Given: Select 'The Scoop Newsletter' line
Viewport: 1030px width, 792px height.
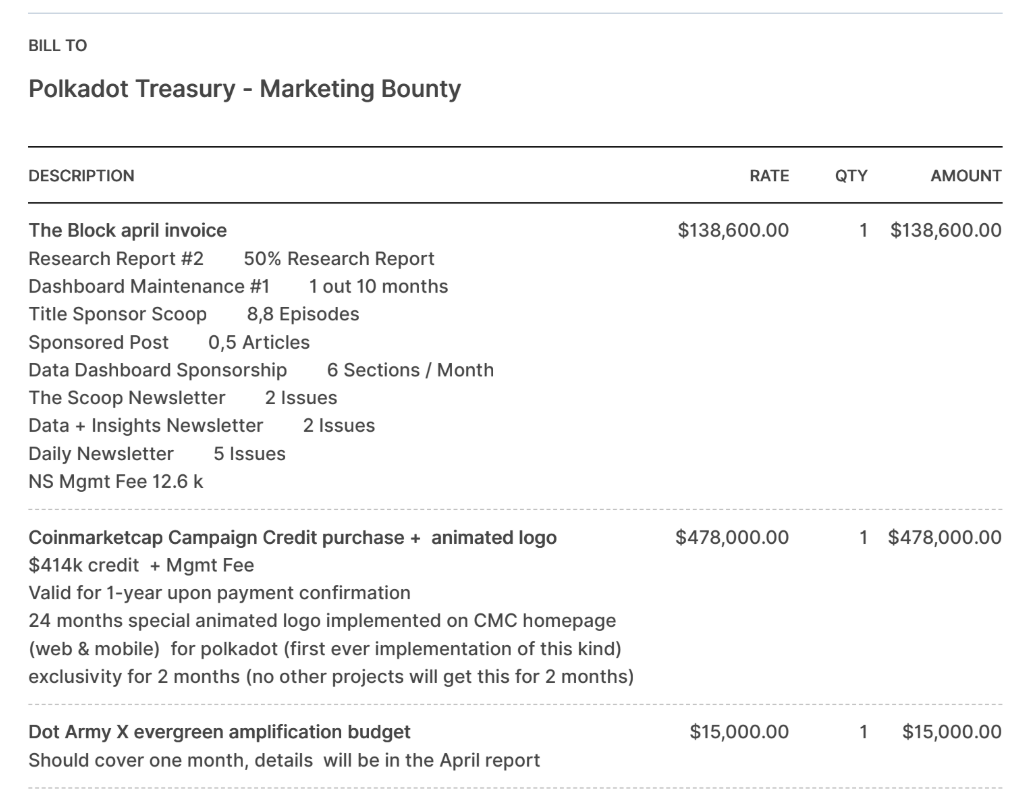Looking at the screenshot, I should pyautogui.click(x=127, y=398).
